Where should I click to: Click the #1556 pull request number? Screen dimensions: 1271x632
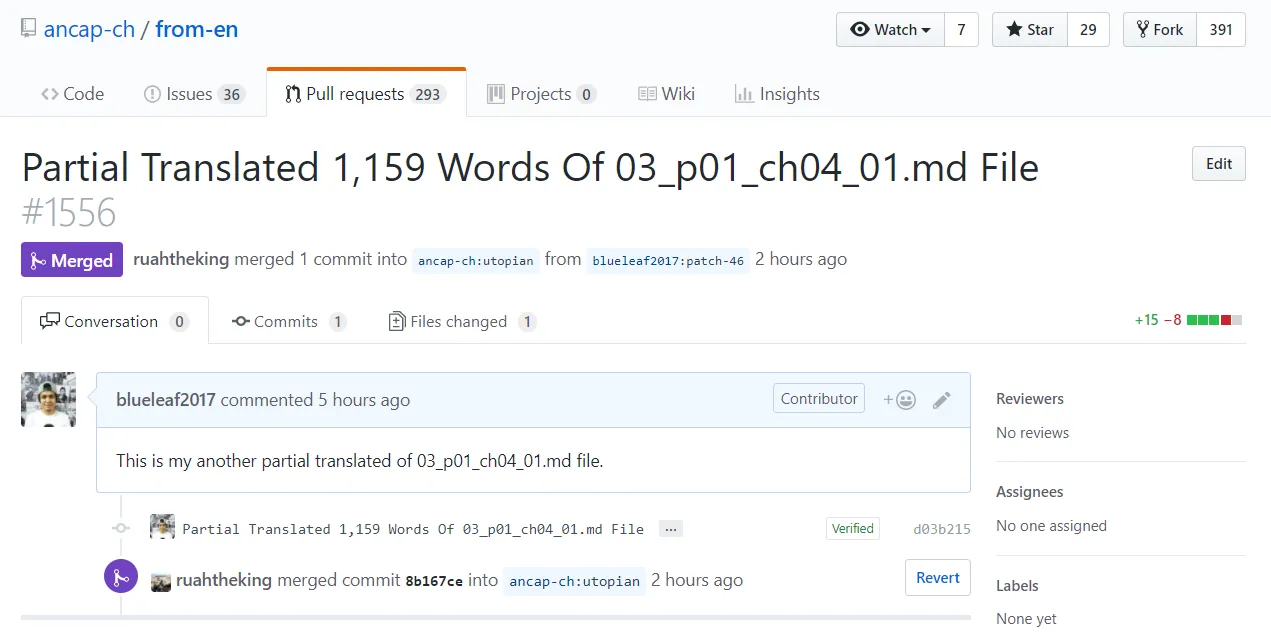click(69, 213)
